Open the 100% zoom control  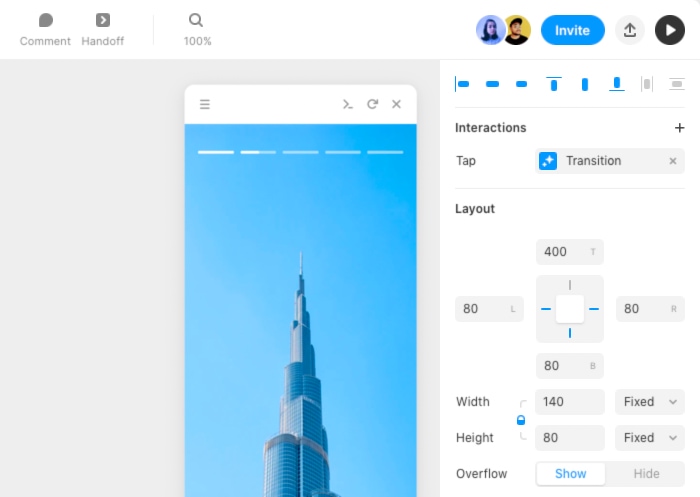[x=197, y=30]
